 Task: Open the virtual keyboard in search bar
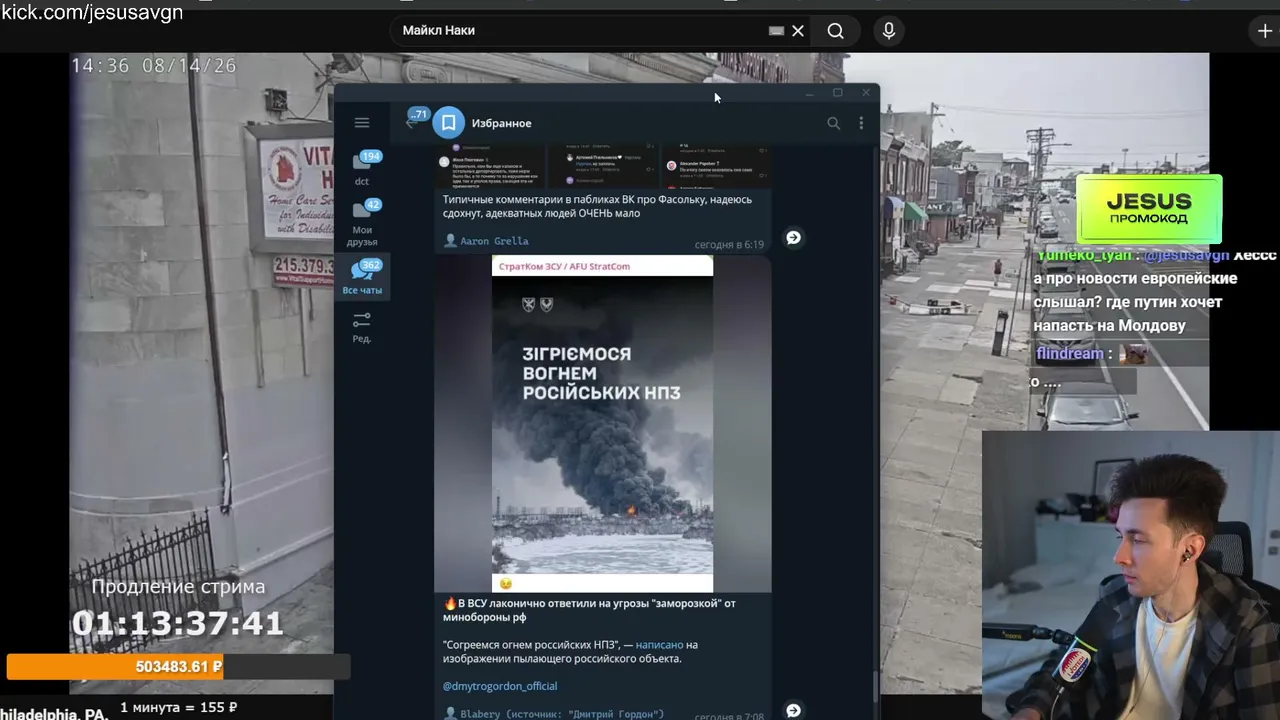(x=776, y=31)
